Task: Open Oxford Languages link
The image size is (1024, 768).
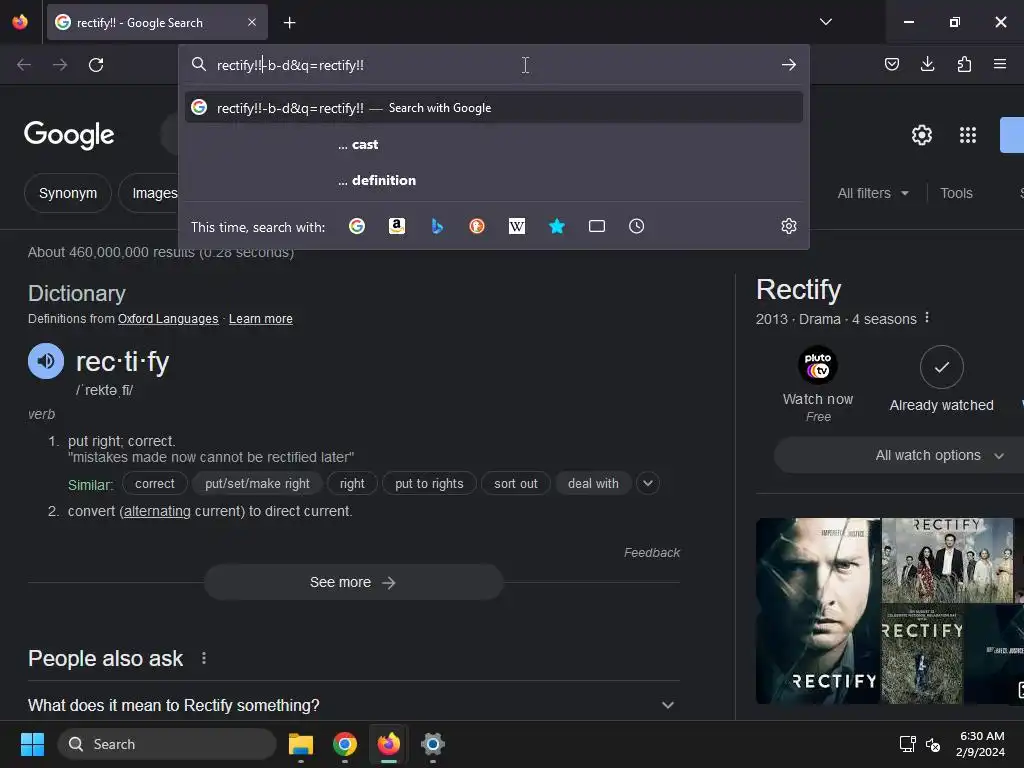Action: click(x=168, y=319)
